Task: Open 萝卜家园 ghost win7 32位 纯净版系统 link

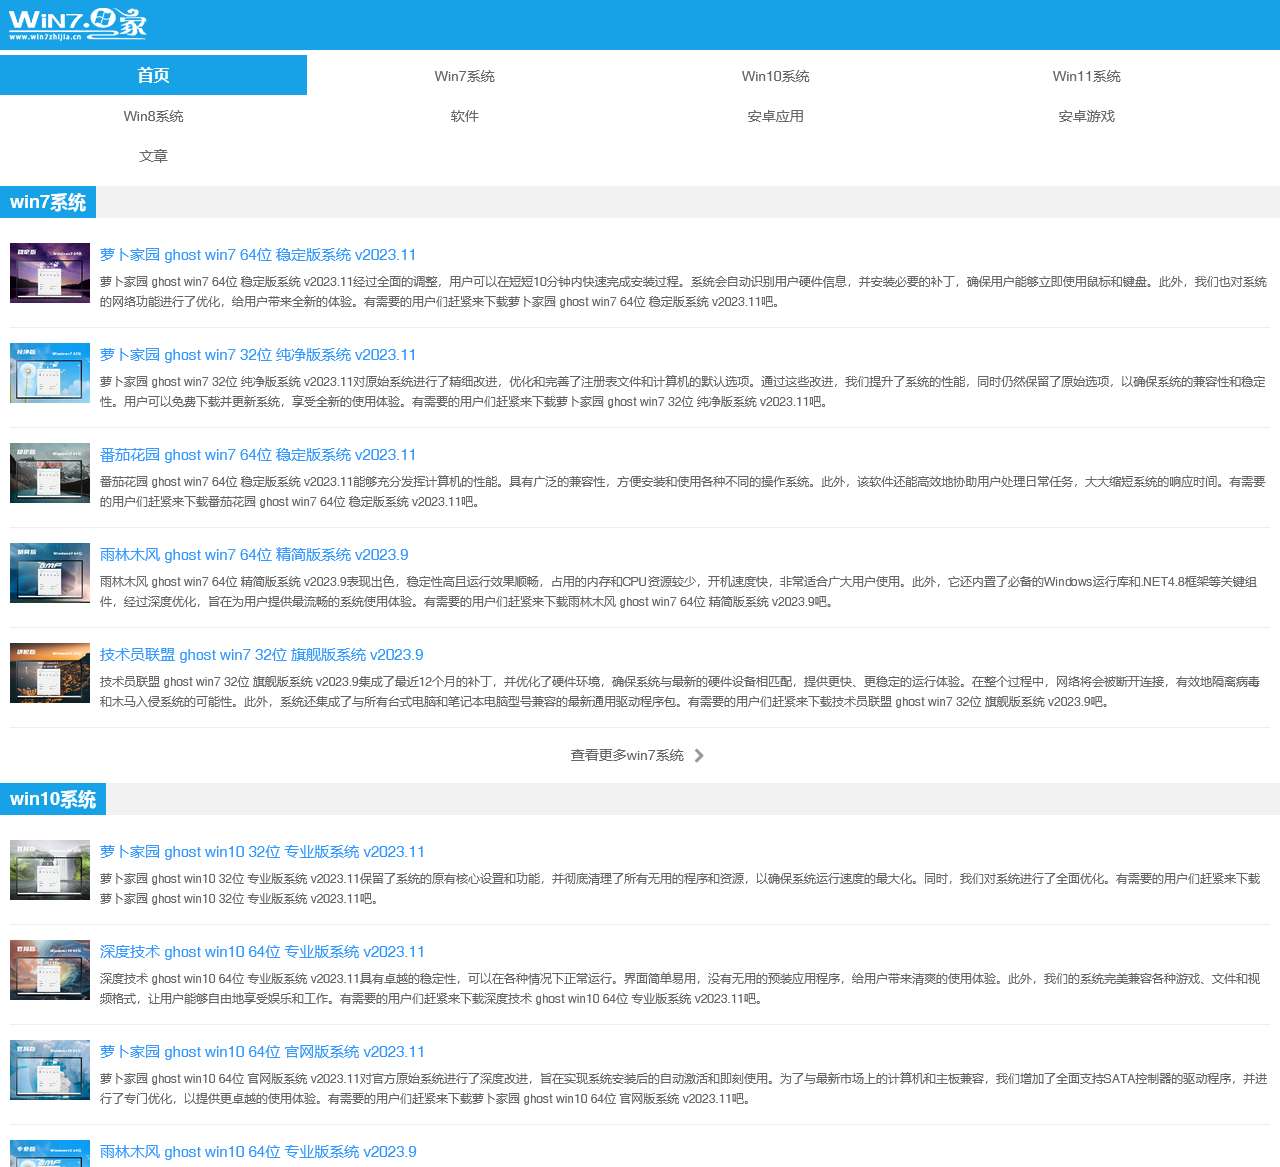Action: (x=258, y=355)
